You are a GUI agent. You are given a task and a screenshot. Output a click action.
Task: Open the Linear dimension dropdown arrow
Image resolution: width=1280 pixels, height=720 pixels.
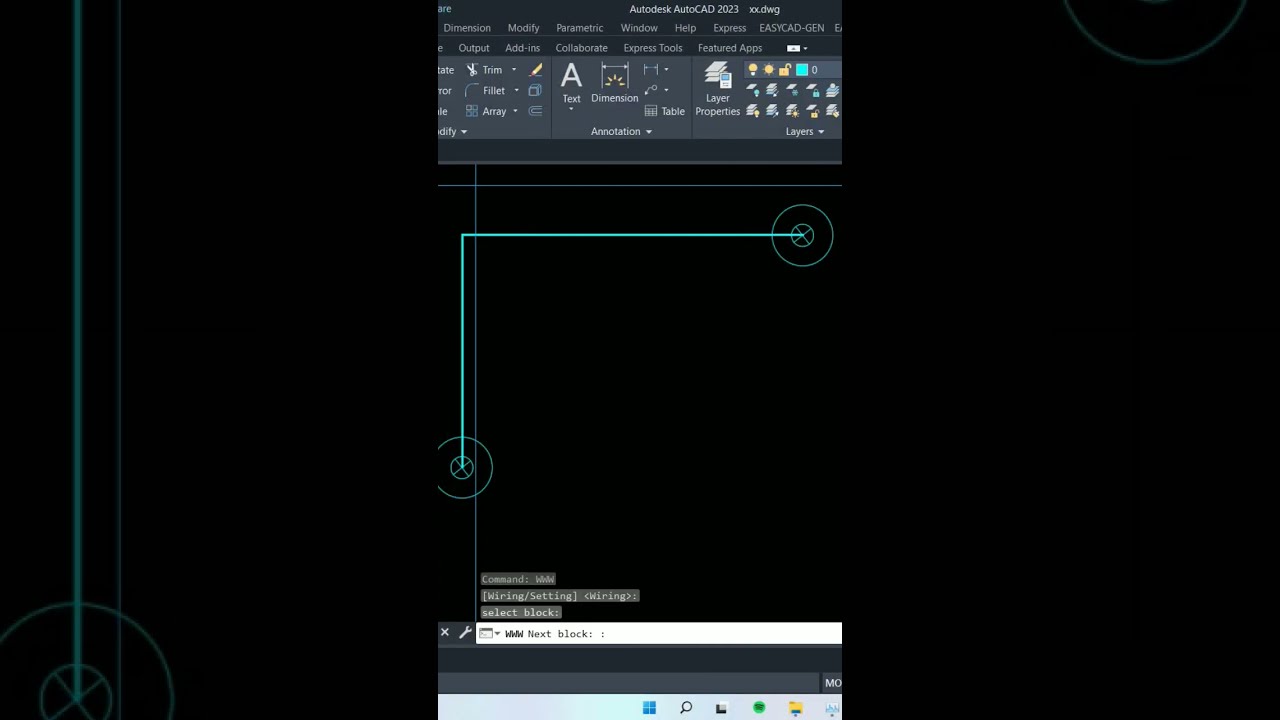(666, 70)
